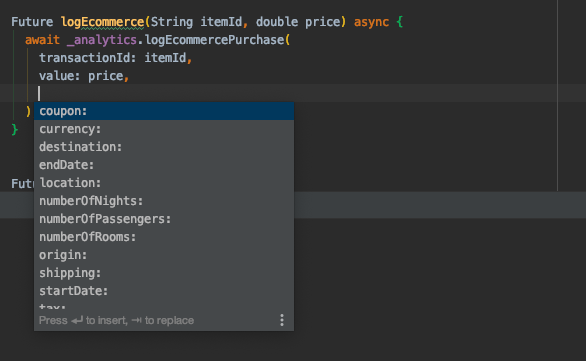This screenshot has width=586, height=361.
Task: Click the async keyword
Action: [371, 22]
